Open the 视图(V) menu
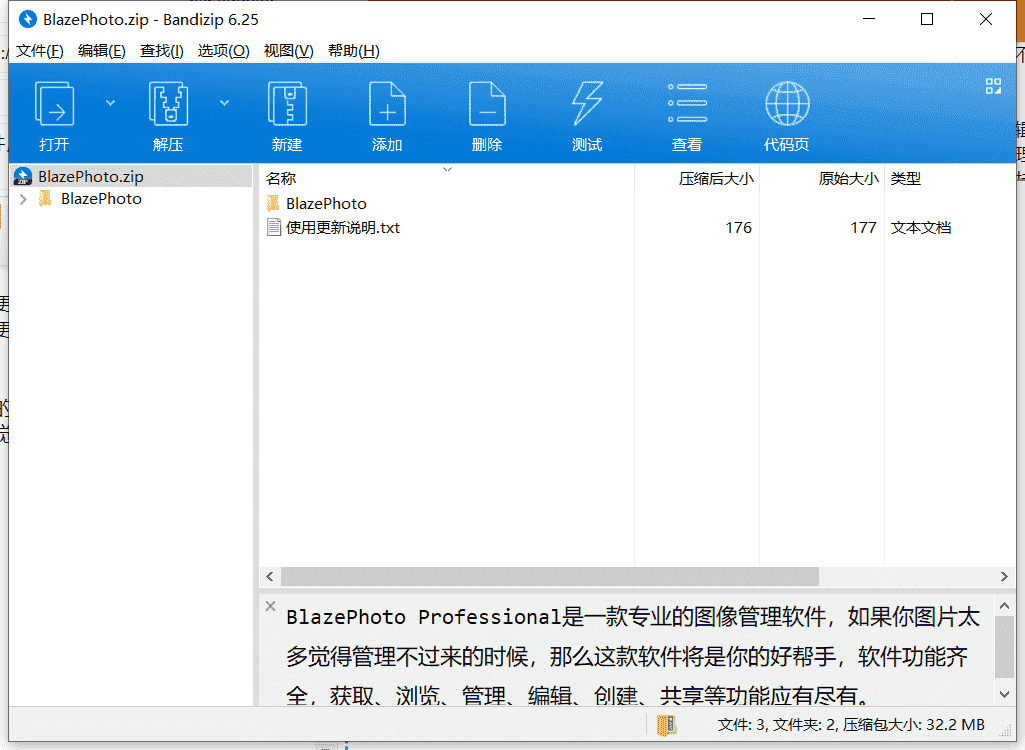 coord(288,51)
